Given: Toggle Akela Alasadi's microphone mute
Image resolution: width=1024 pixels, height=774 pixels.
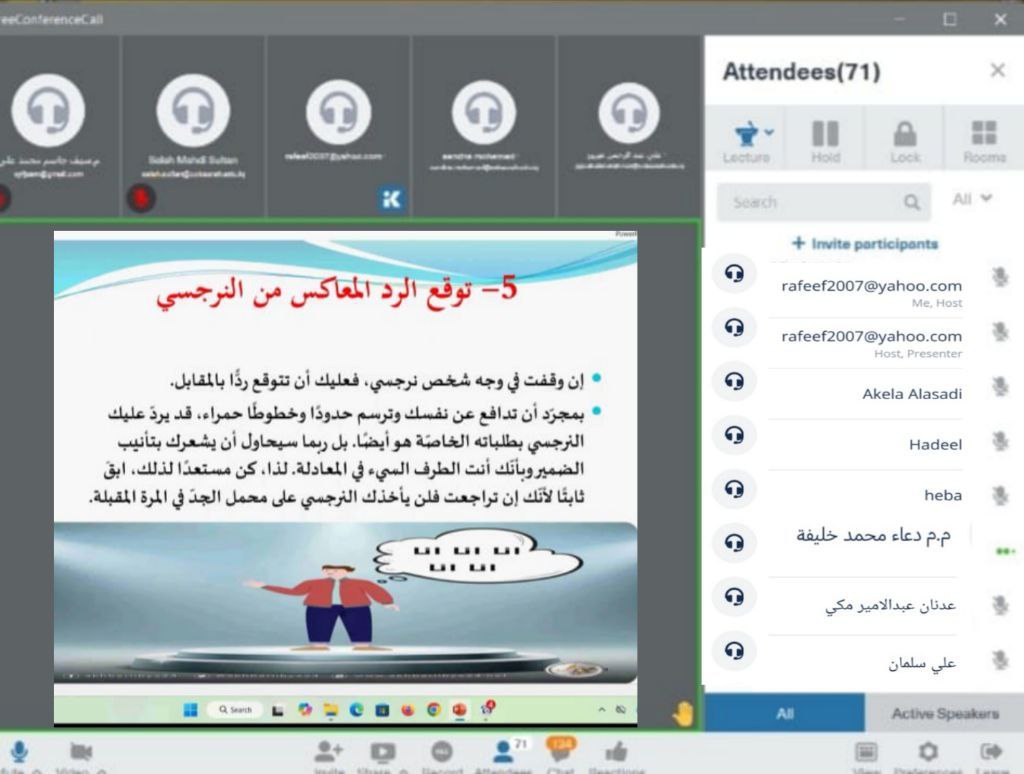Looking at the screenshot, I should click(998, 386).
